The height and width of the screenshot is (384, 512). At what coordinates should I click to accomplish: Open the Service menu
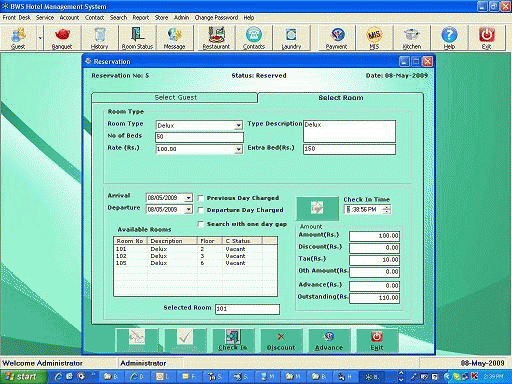(45, 17)
